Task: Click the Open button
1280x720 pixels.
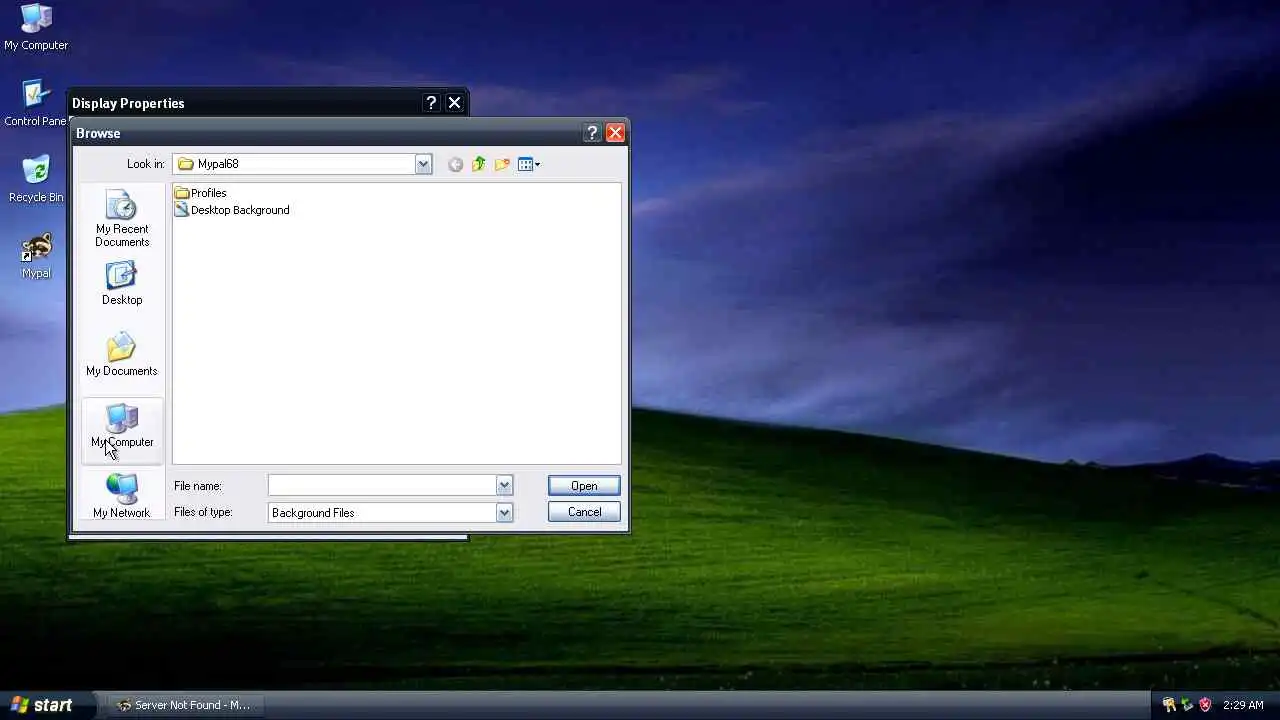Action: point(584,486)
